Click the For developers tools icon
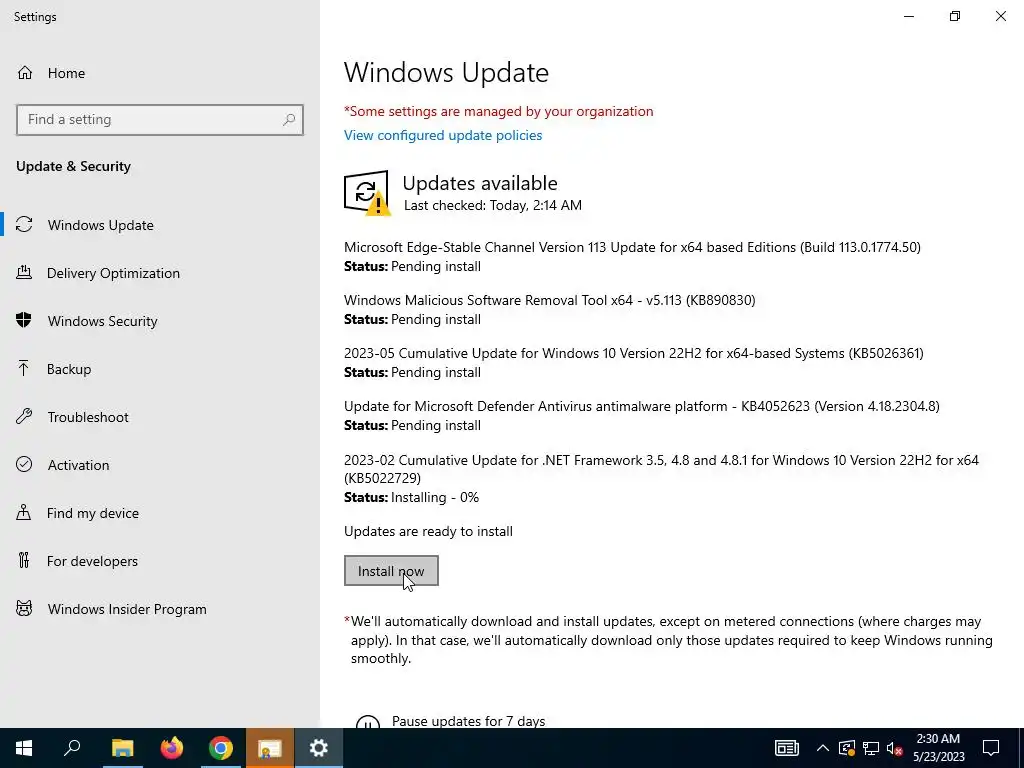The width and height of the screenshot is (1024, 768). (x=24, y=560)
